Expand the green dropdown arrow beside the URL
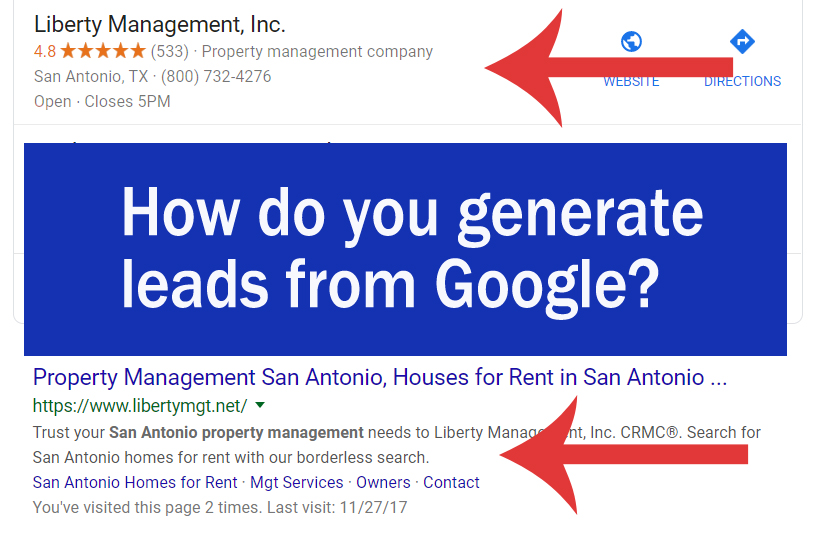This screenshot has width=817, height=541. coord(260,405)
